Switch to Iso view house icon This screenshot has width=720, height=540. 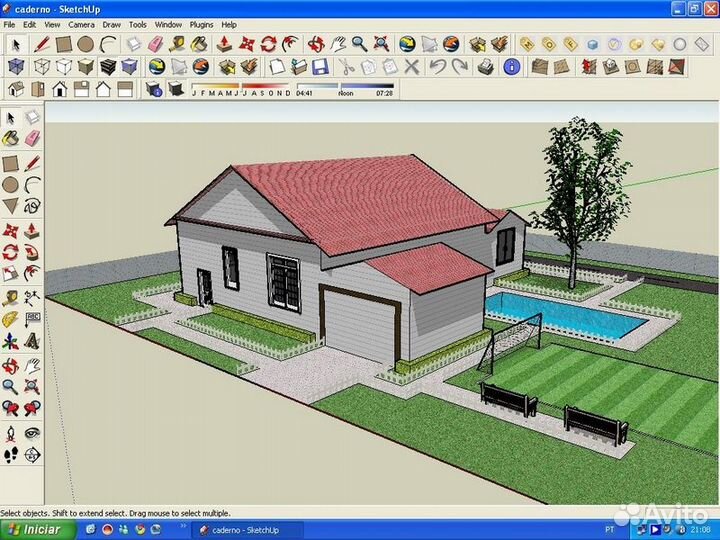[x=15, y=89]
